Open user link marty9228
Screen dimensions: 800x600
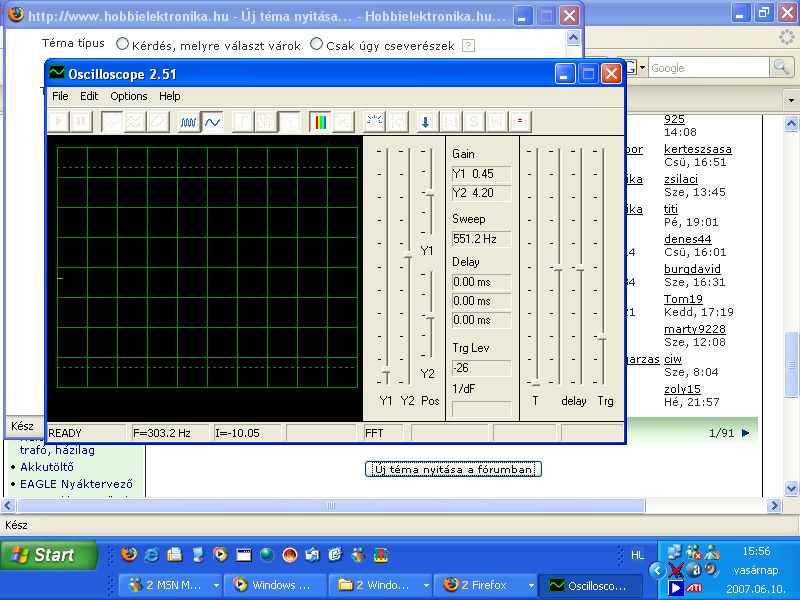coord(694,329)
